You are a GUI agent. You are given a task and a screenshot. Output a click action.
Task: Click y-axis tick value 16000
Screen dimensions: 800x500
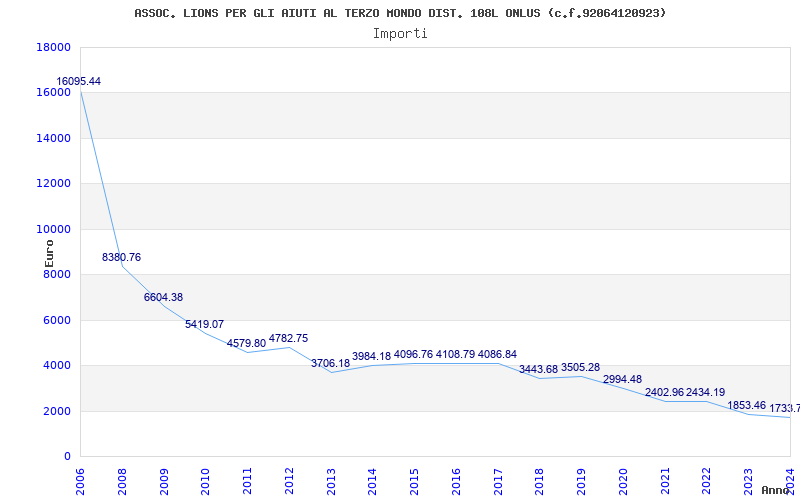[x=54, y=92]
